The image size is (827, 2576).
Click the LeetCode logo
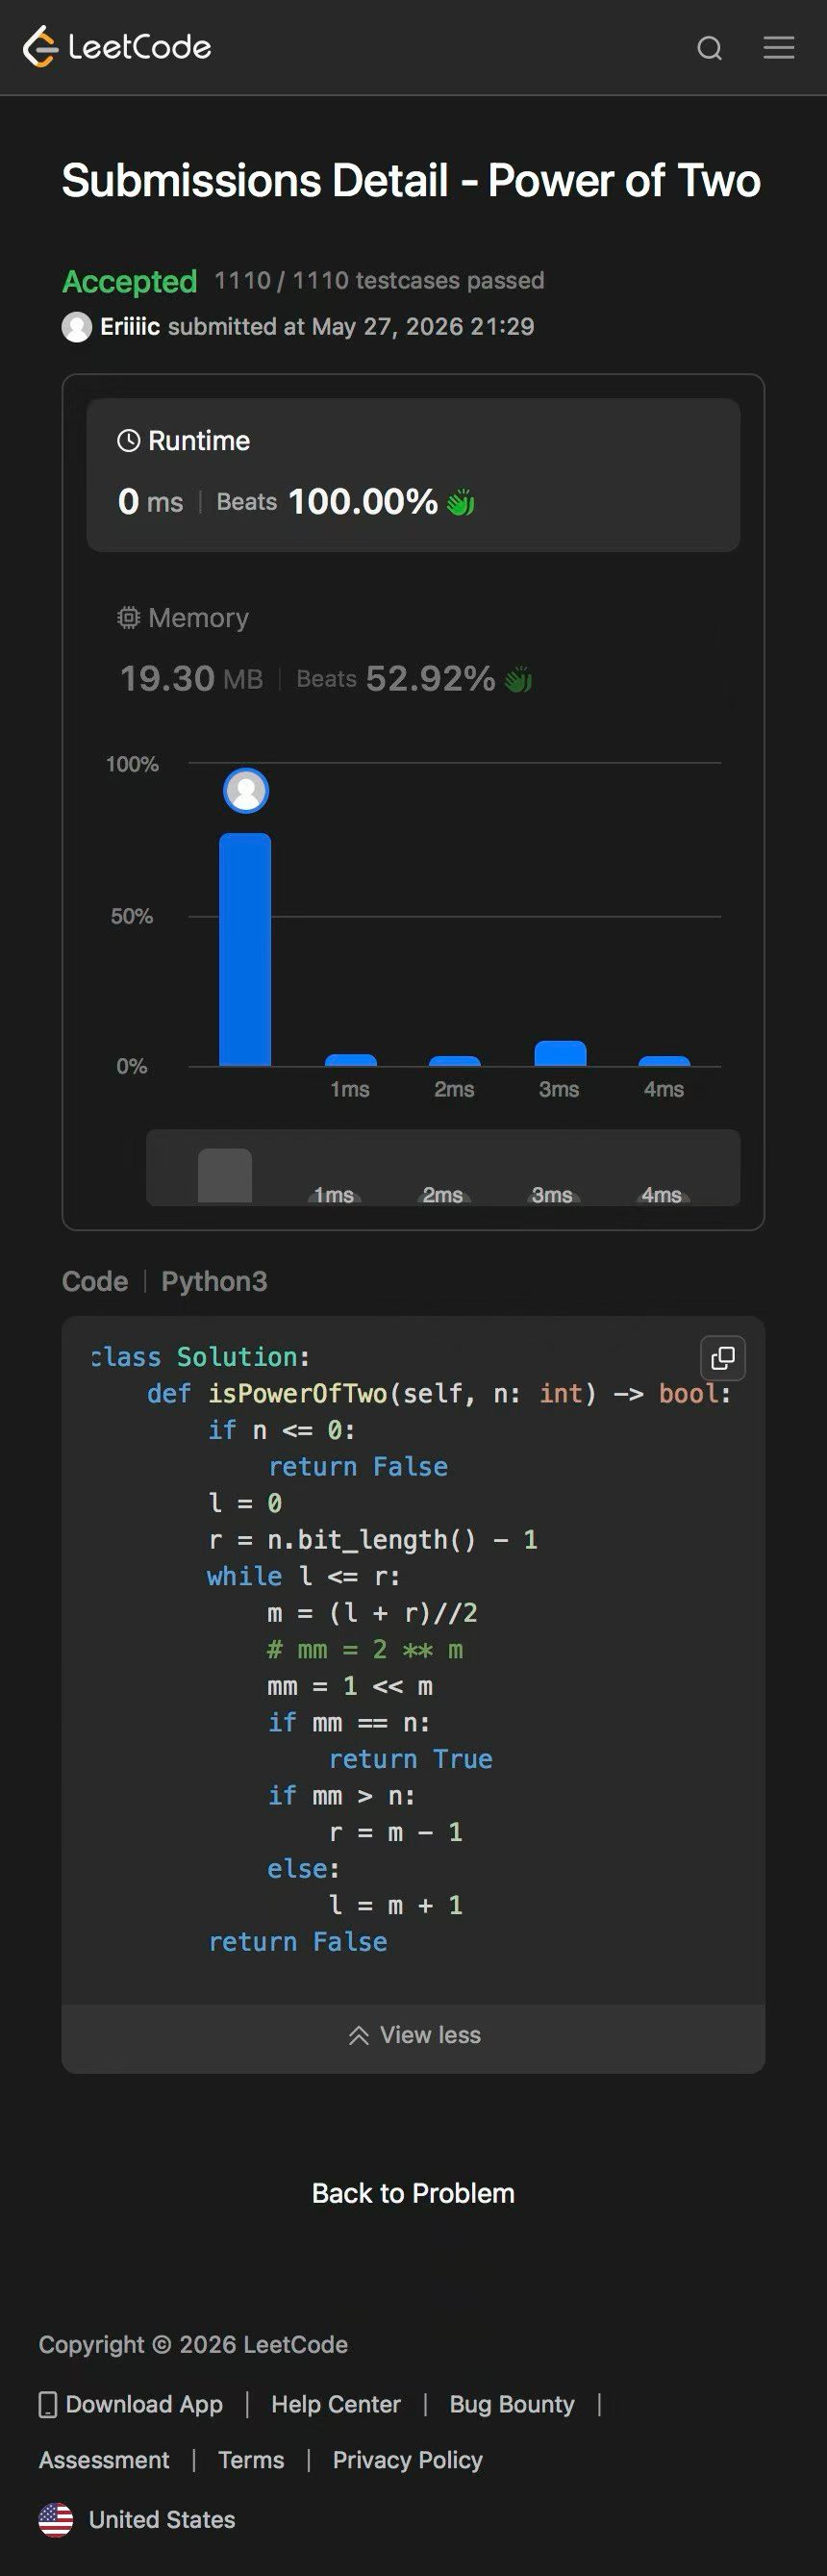[117, 47]
